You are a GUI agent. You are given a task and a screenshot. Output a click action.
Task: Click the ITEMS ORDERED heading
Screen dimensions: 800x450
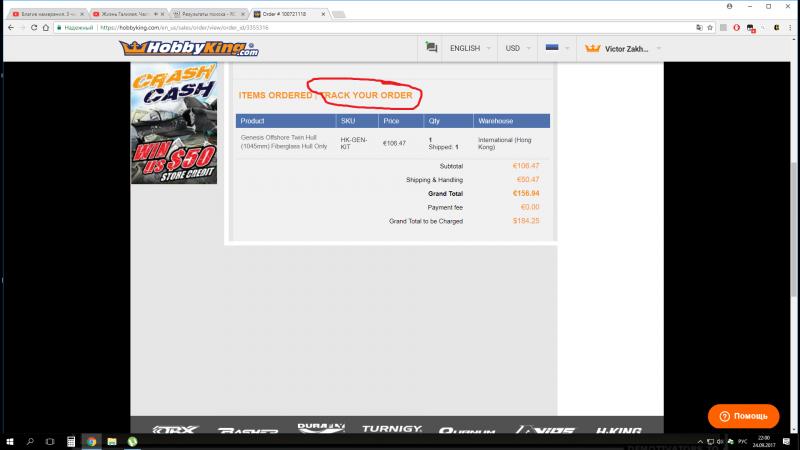pos(275,95)
